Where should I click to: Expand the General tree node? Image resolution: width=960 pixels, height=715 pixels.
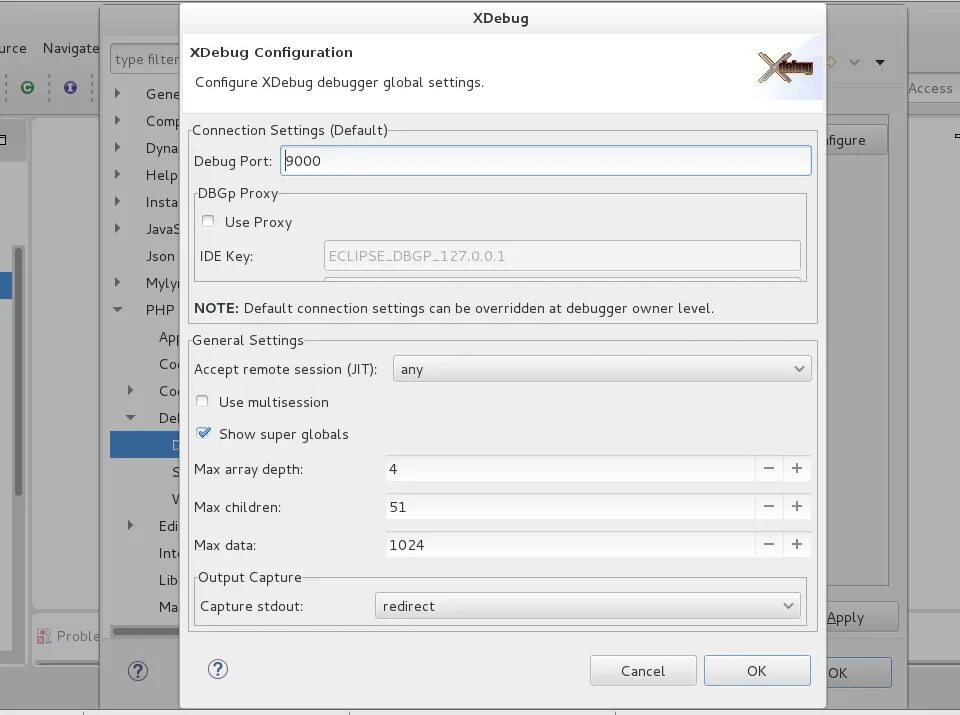[x=118, y=94]
